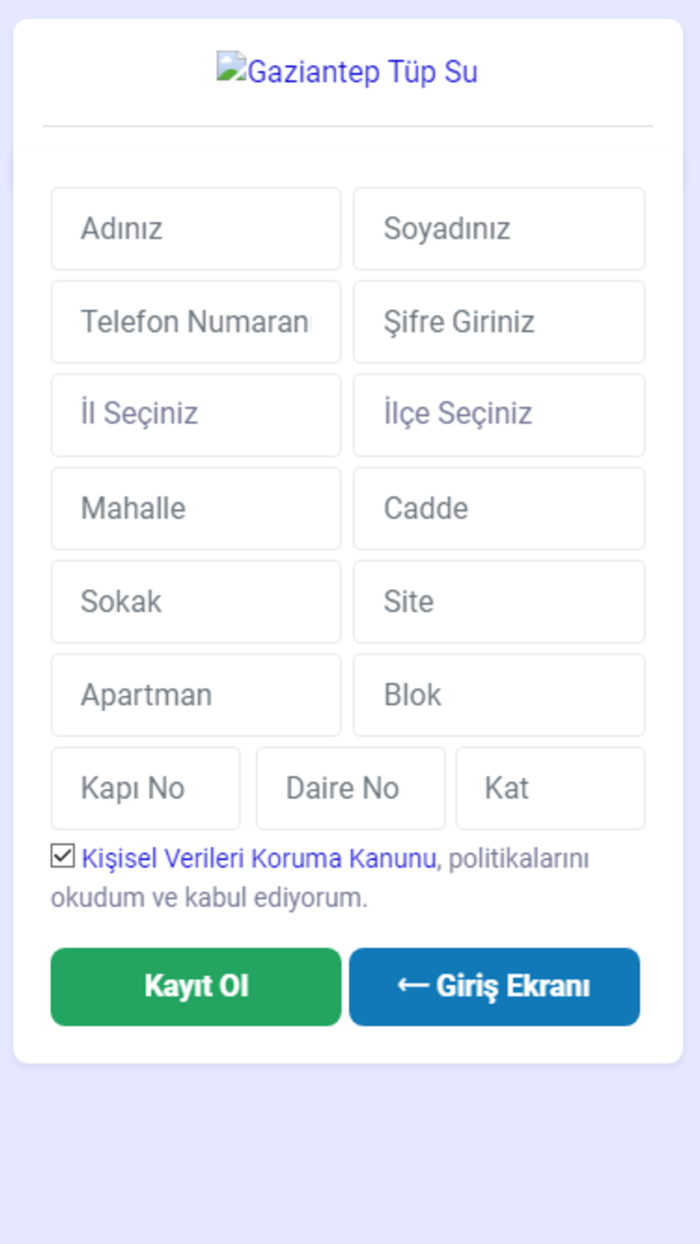Select the Kapı No field
Image resolution: width=700 pixels, height=1244 pixels.
pos(145,788)
